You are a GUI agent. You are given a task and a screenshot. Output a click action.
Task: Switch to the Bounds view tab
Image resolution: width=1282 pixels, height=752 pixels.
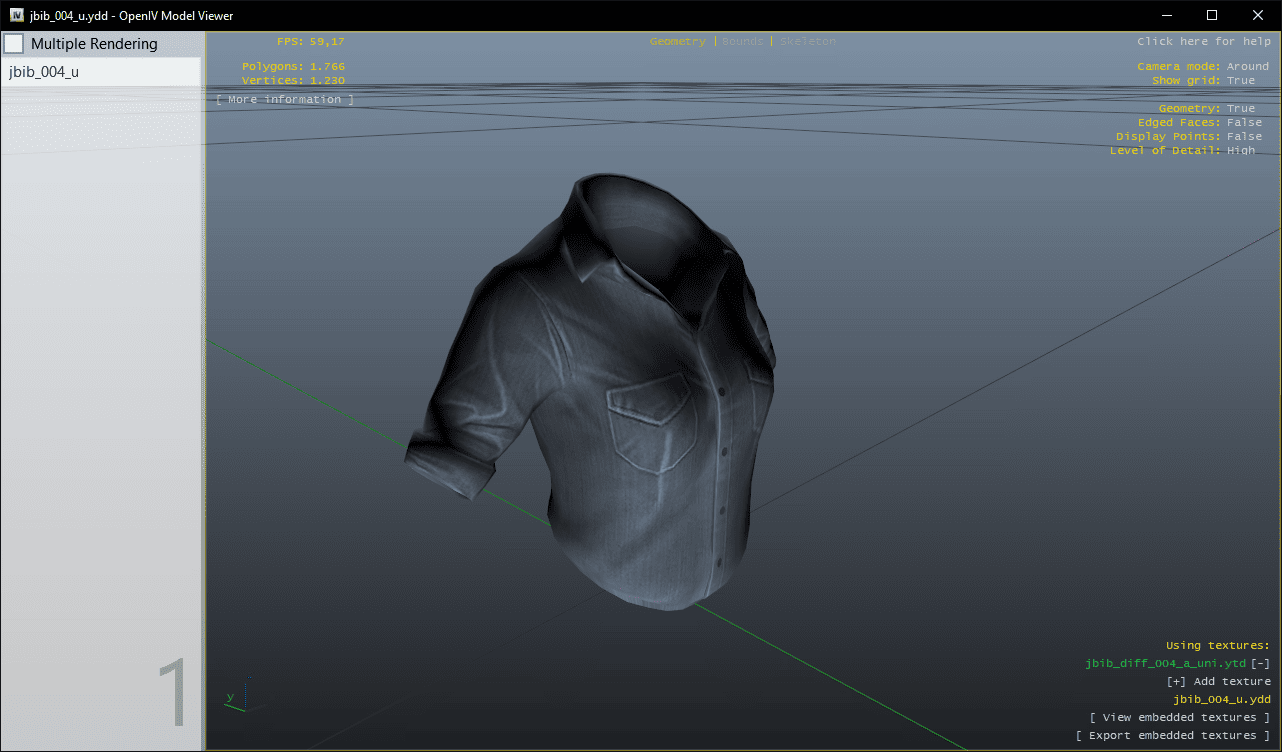(x=742, y=42)
